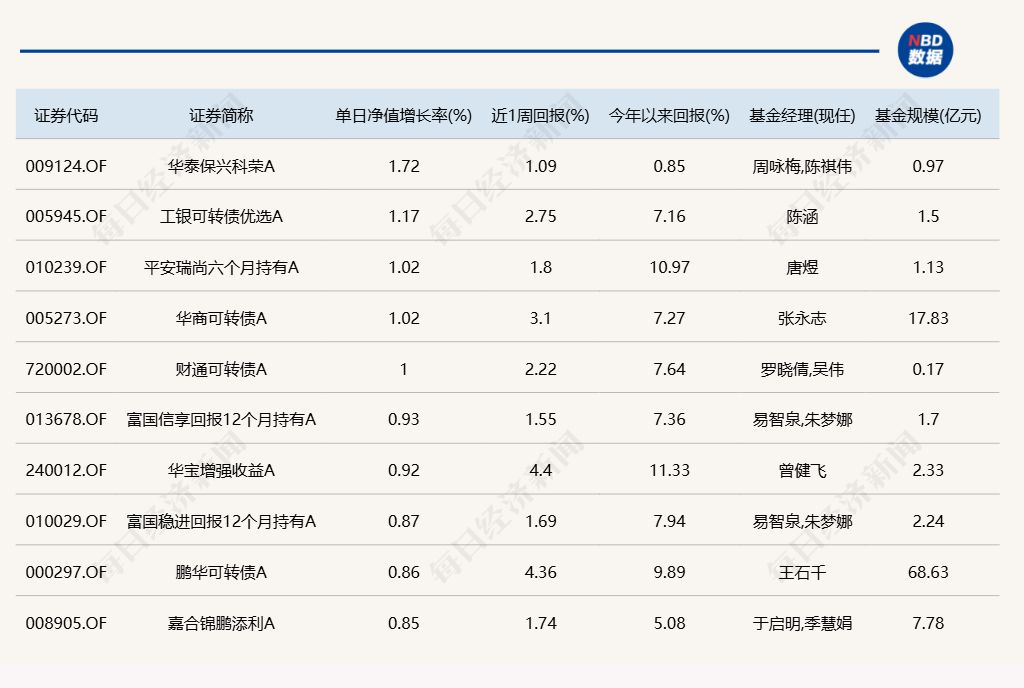
Task: Select fund name 富国信享回报12个月持有A
Action: pos(221,420)
